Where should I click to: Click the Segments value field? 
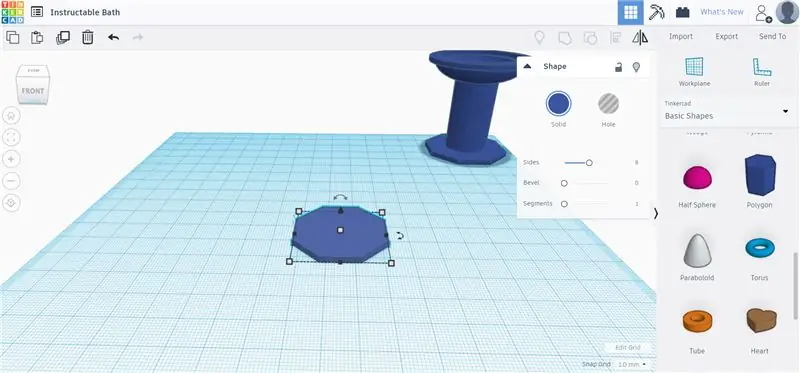[636, 204]
